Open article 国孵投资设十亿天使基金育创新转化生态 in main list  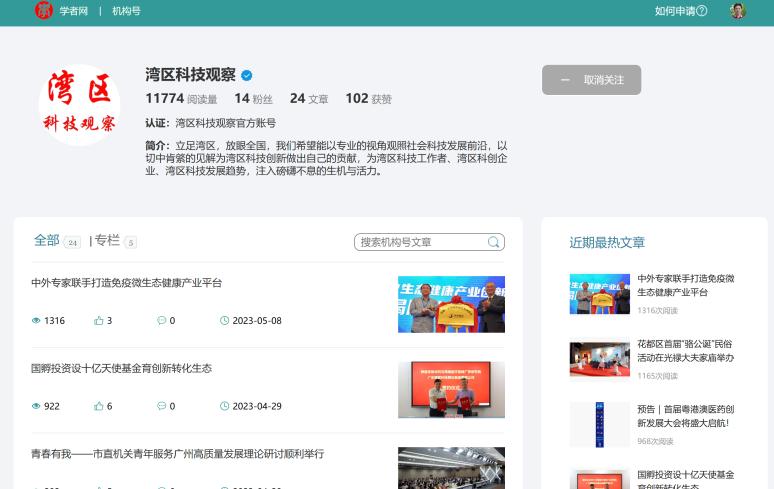coord(121,369)
